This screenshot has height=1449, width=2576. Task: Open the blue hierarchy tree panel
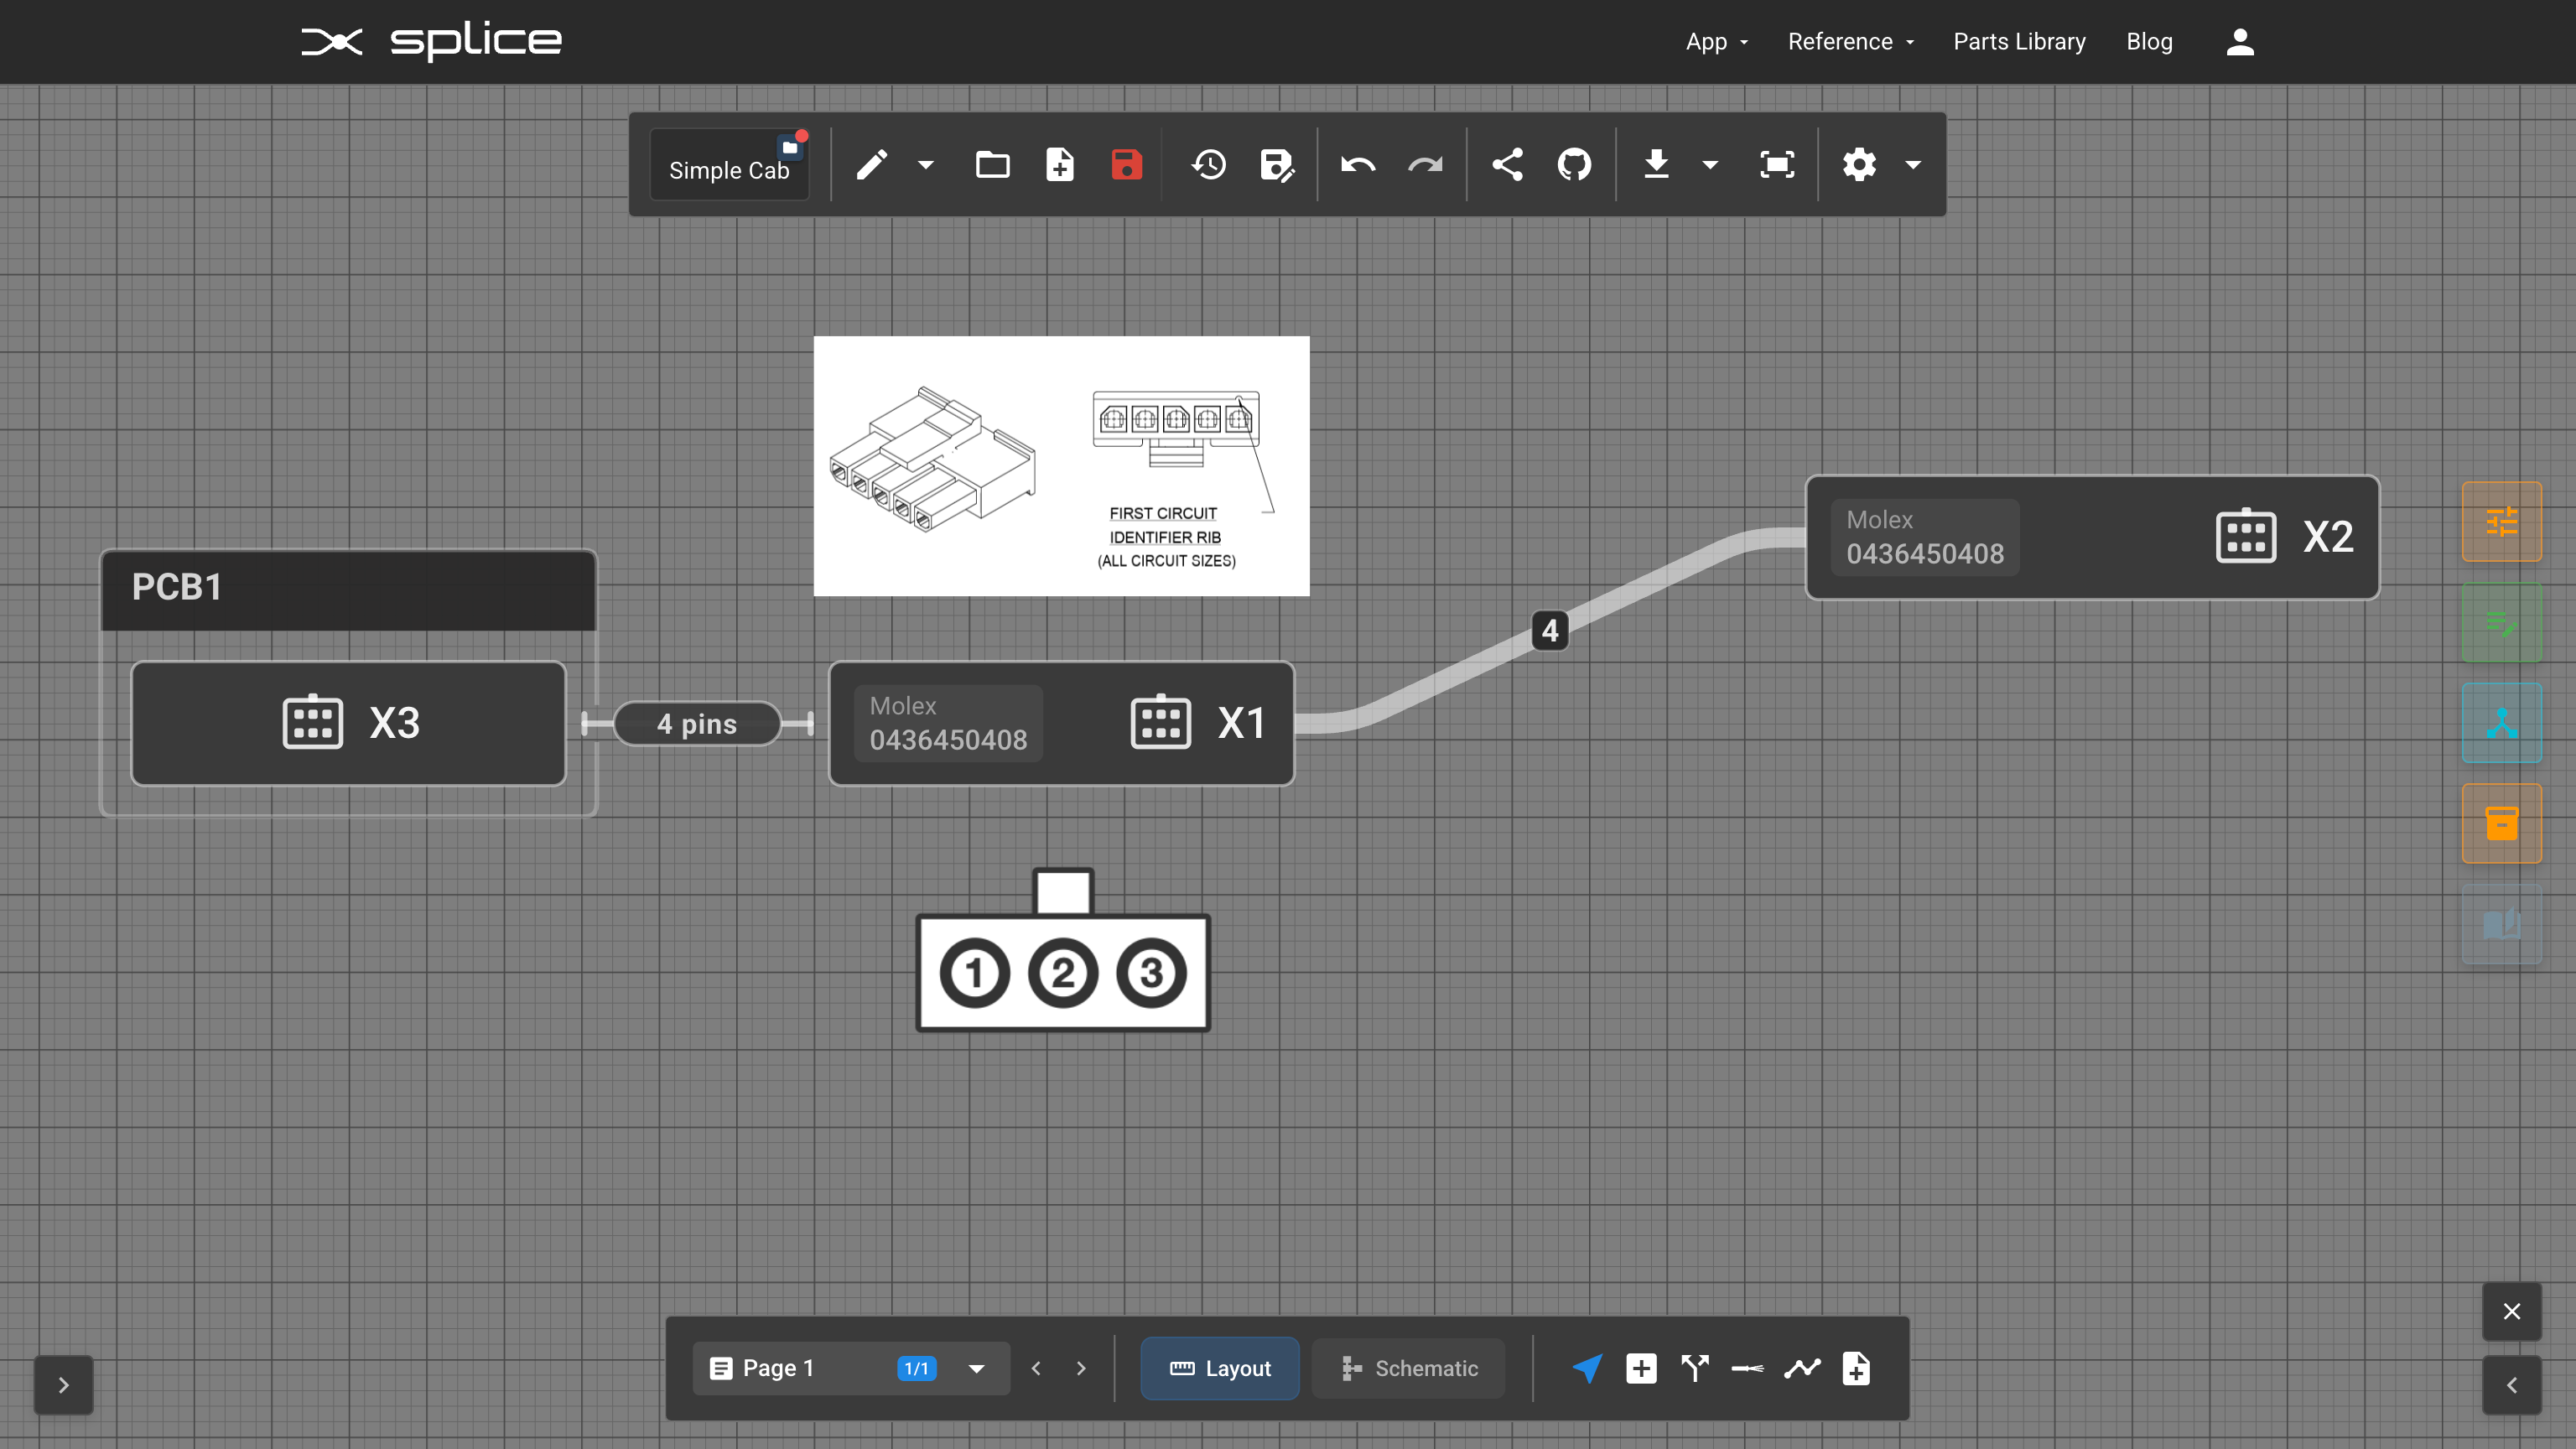point(2501,722)
